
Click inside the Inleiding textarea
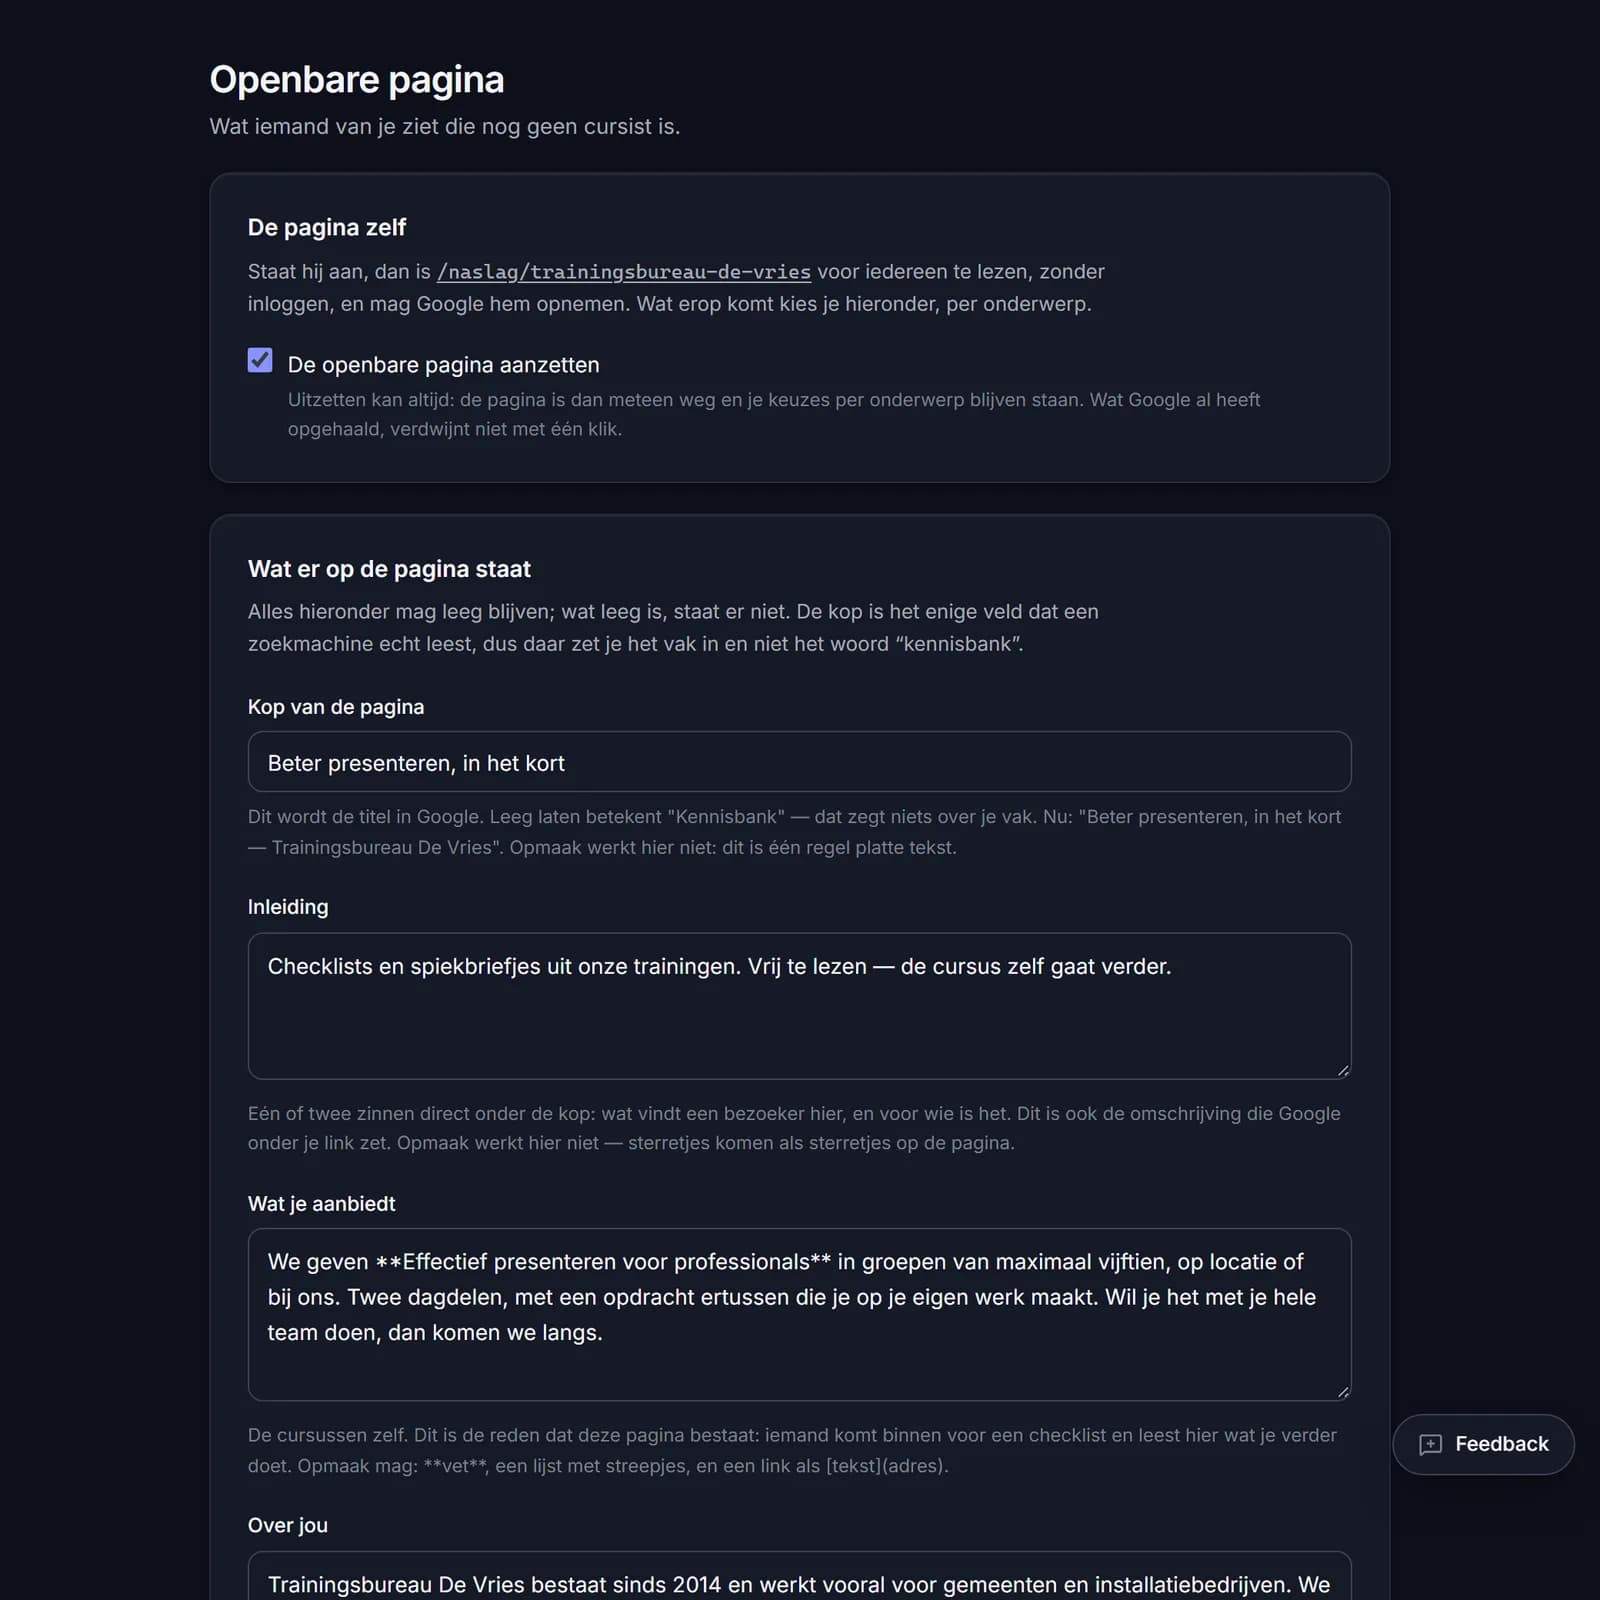point(799,1006)
